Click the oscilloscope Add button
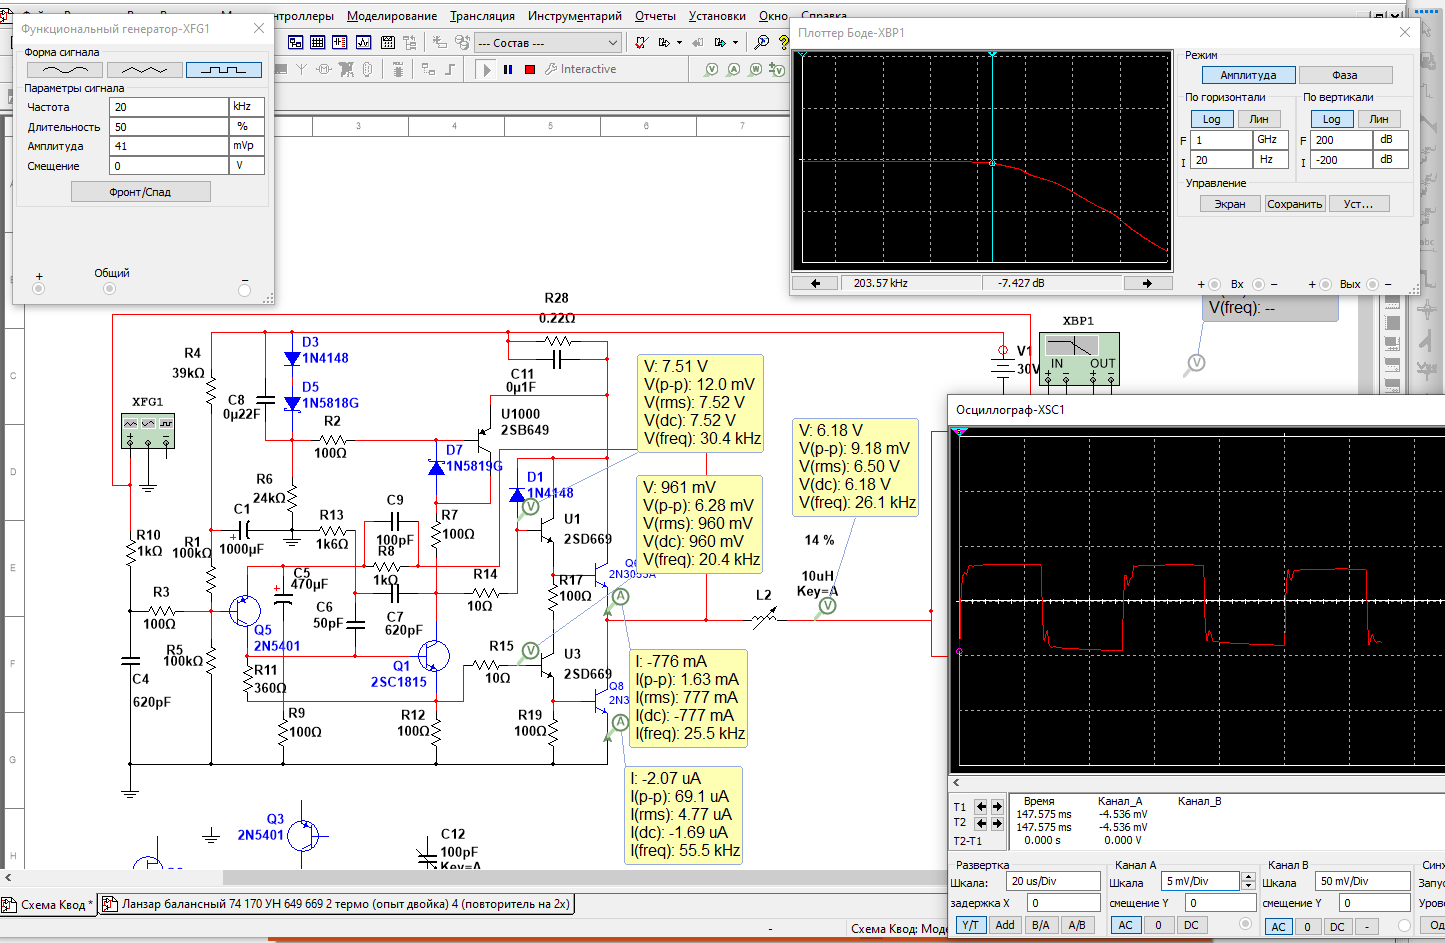Viewport: 1445px width, 943px height. pyautogui.click(x=1005, y=925)
